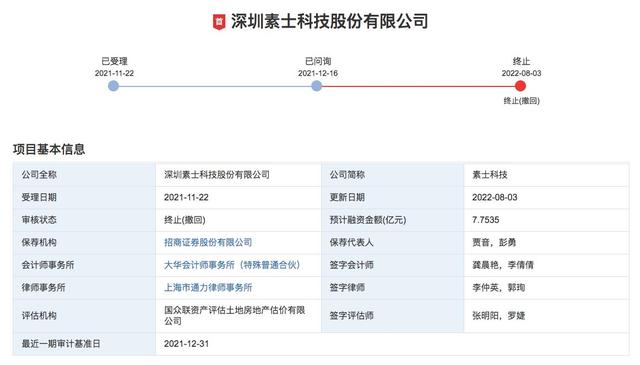Open the 大华会计师事务所（特殊普通合伙） link
640x365 pixels.
click(x=232, y=265)
